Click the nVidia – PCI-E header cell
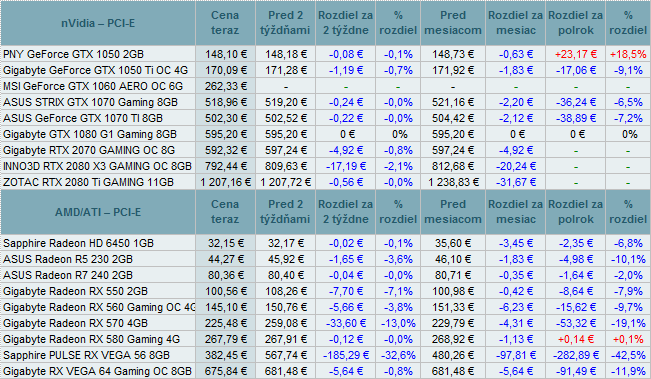Screen dimensions: 651x379 click(x=98, y=23)
